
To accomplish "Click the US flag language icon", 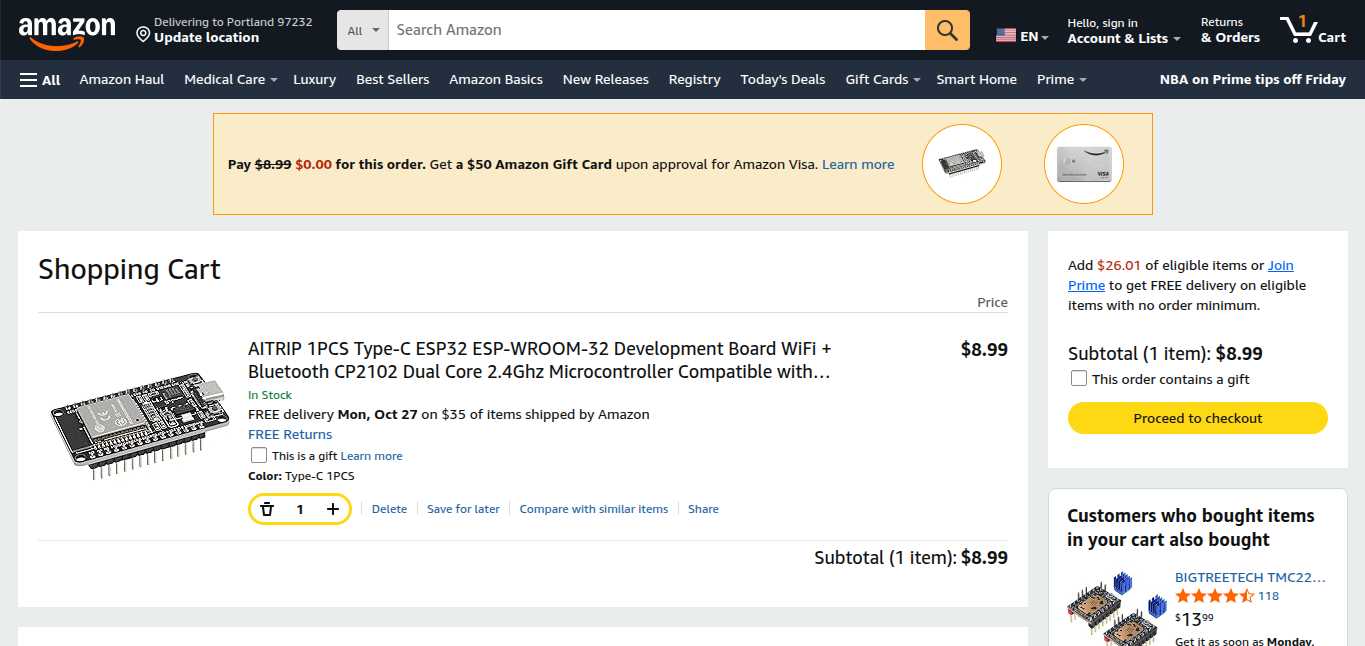I will (x=1006, y=35).
